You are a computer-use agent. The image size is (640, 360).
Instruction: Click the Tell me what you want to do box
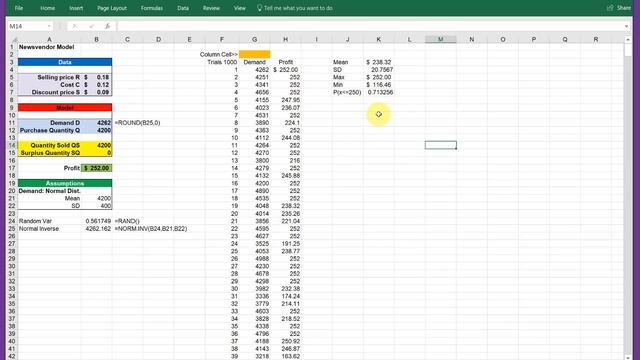(x=295, y=8)
